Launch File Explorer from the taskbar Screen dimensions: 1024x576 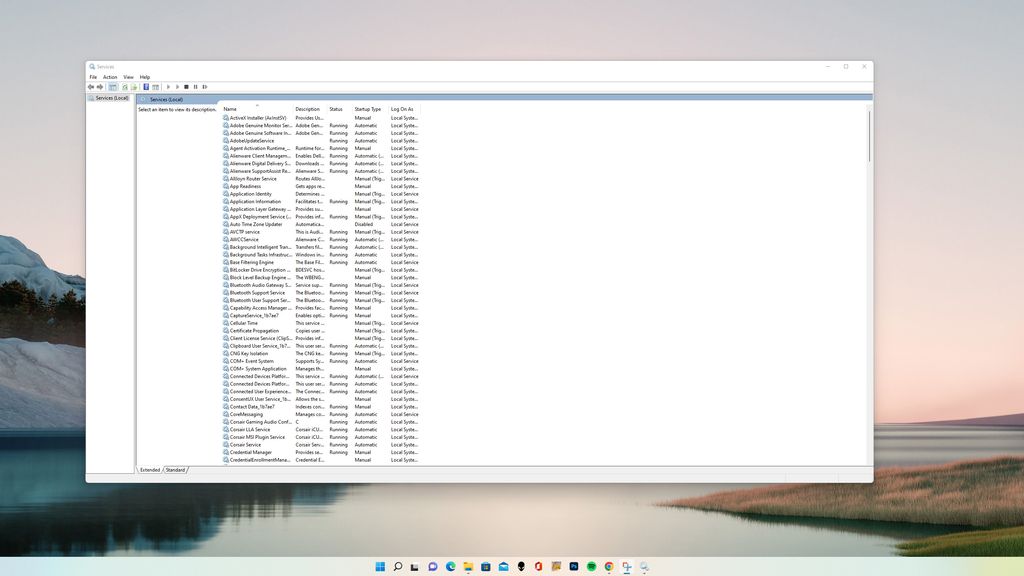(468, 566)
